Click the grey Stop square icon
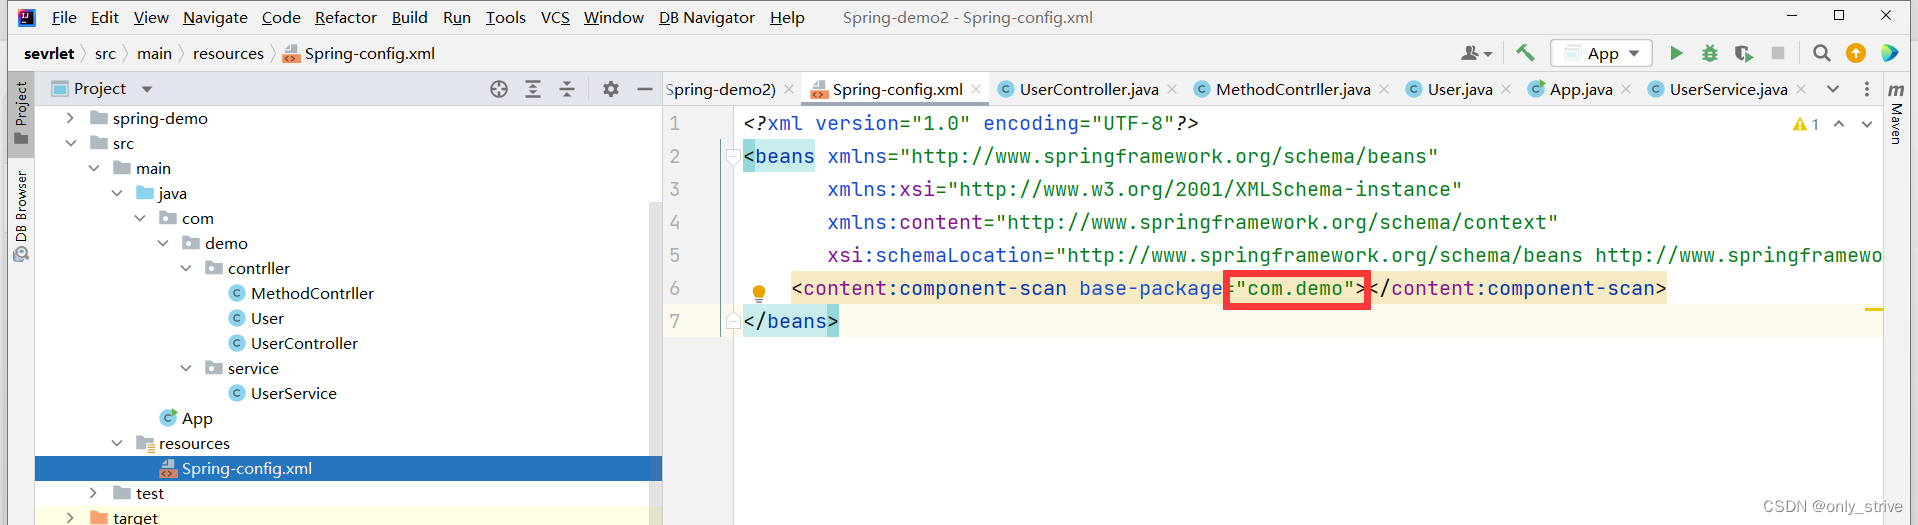Viewport: 1918px width, 525px height. pyautogui.click(x=1778, y=53)
